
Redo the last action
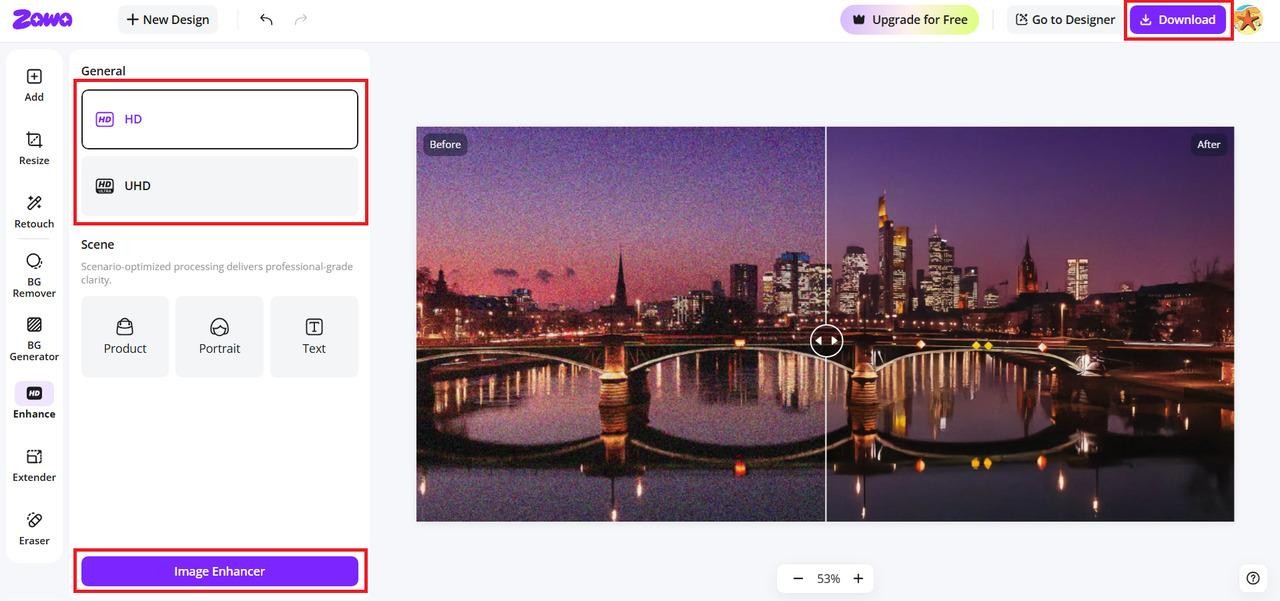[301, 19]
